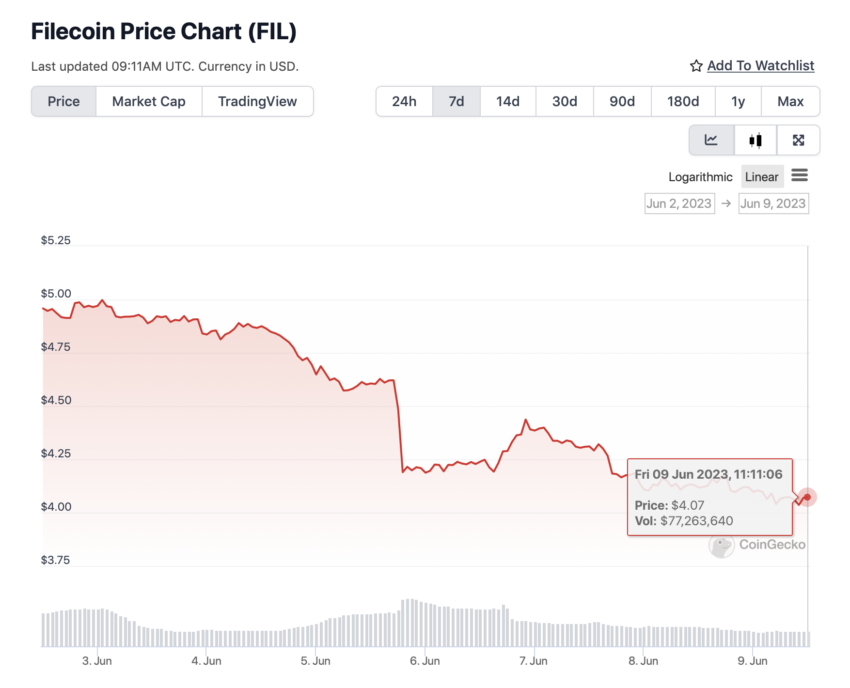Click the Price tab

point(63,101)
